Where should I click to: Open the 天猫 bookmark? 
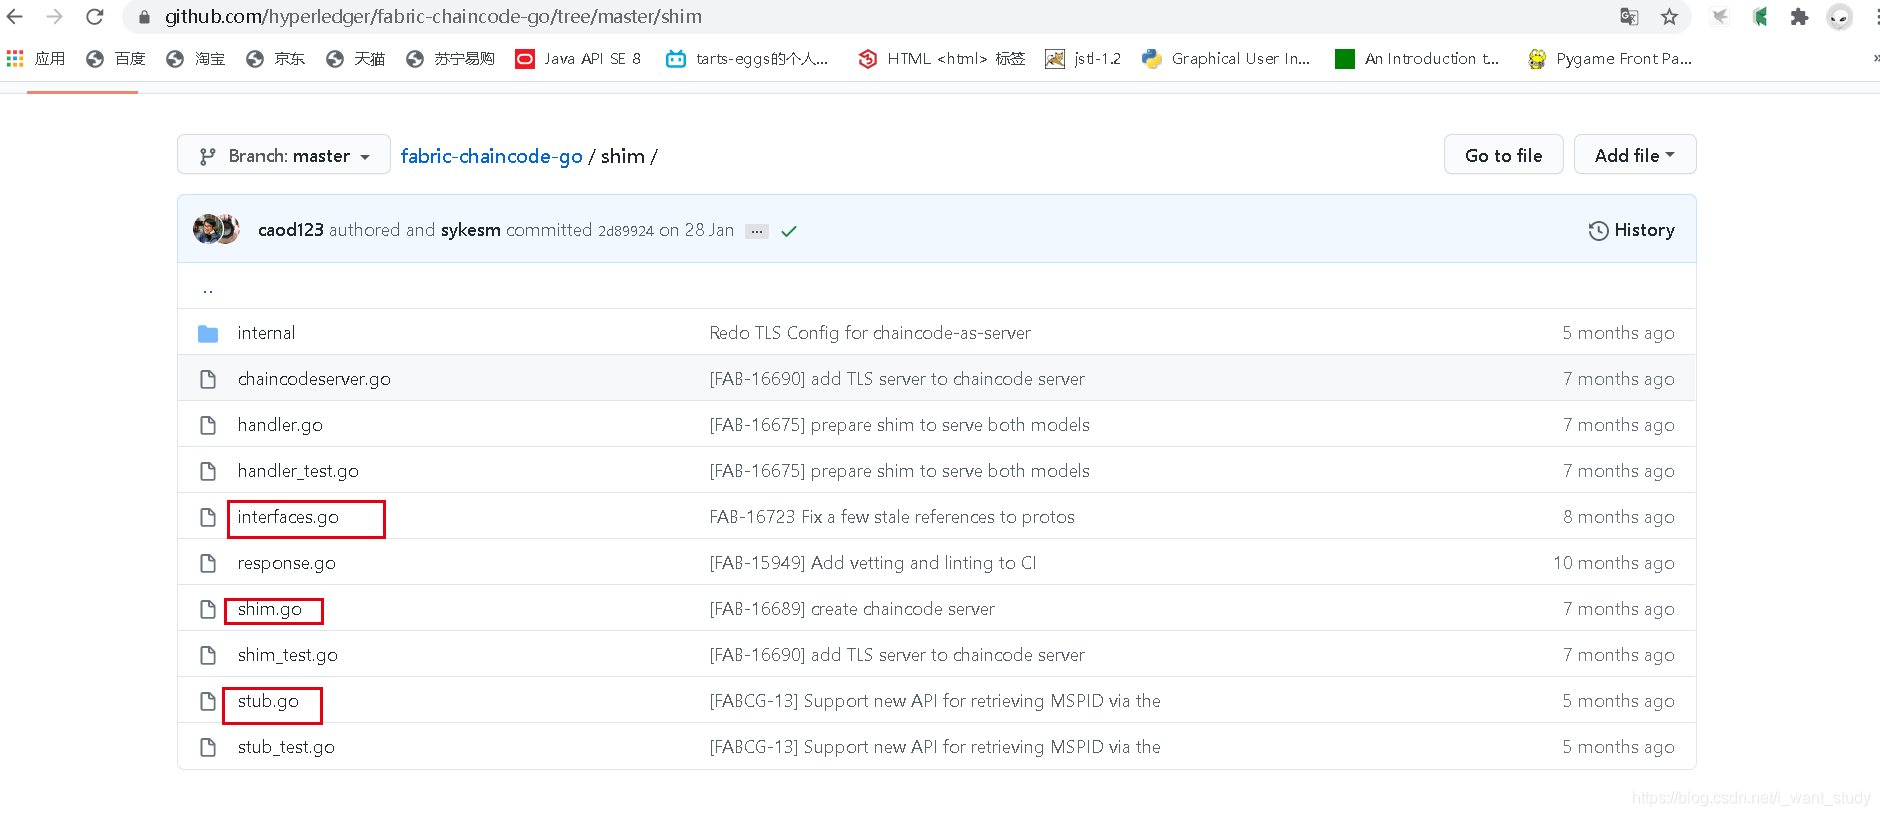[356, 59]
